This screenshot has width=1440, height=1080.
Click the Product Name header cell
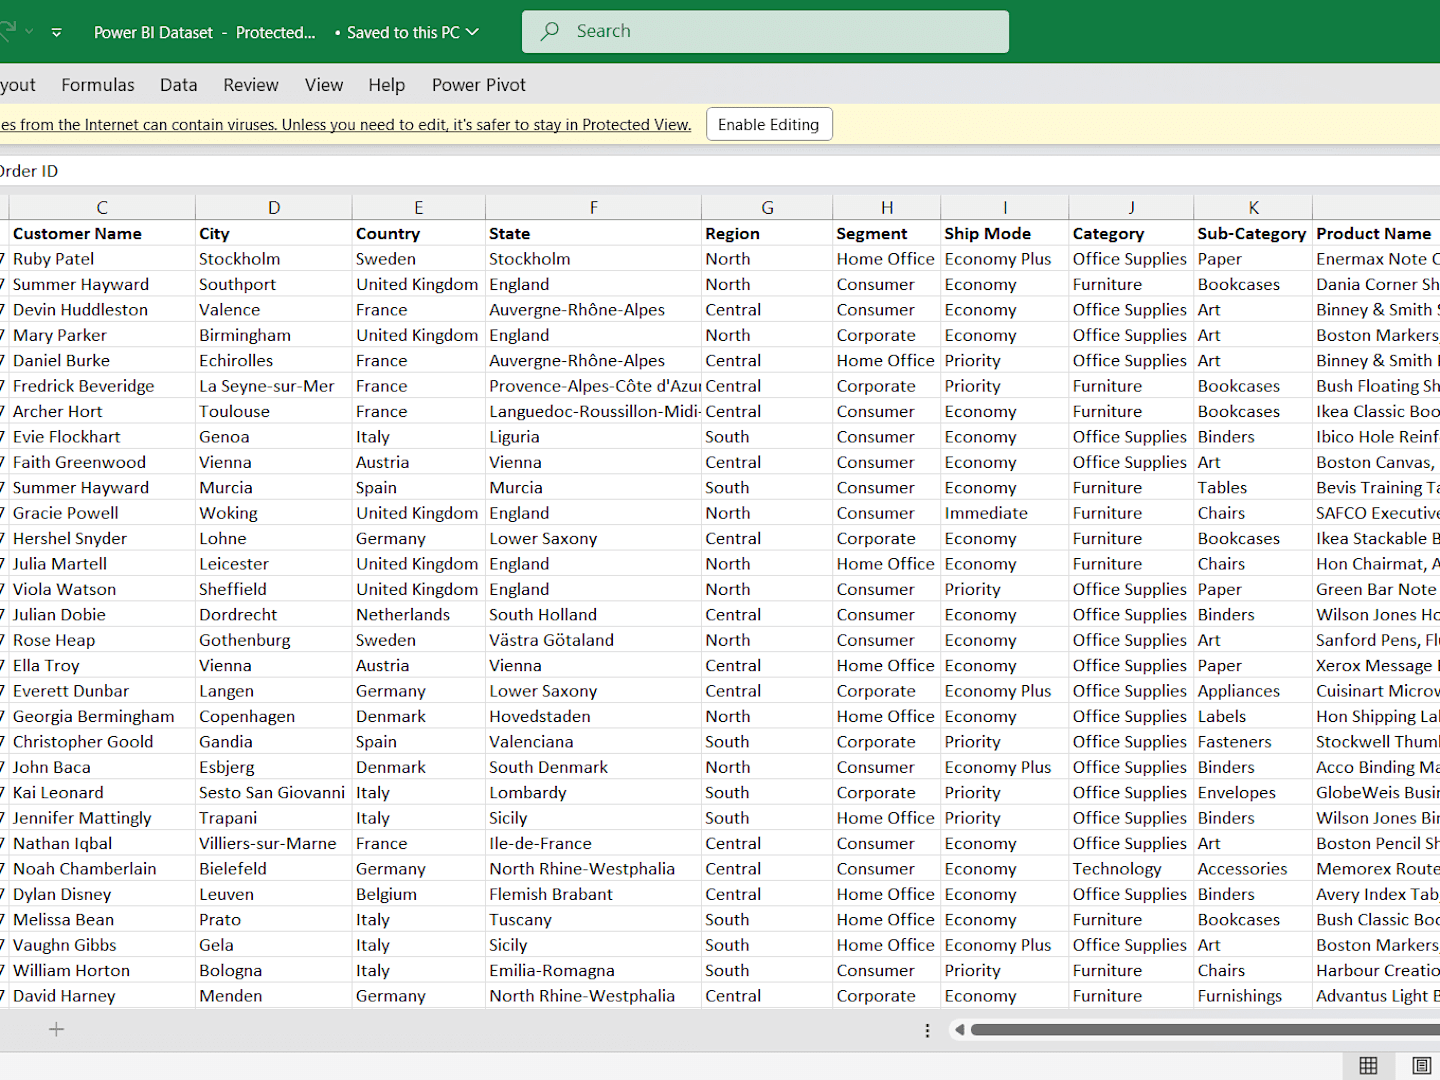click(x=1376, y=233)
